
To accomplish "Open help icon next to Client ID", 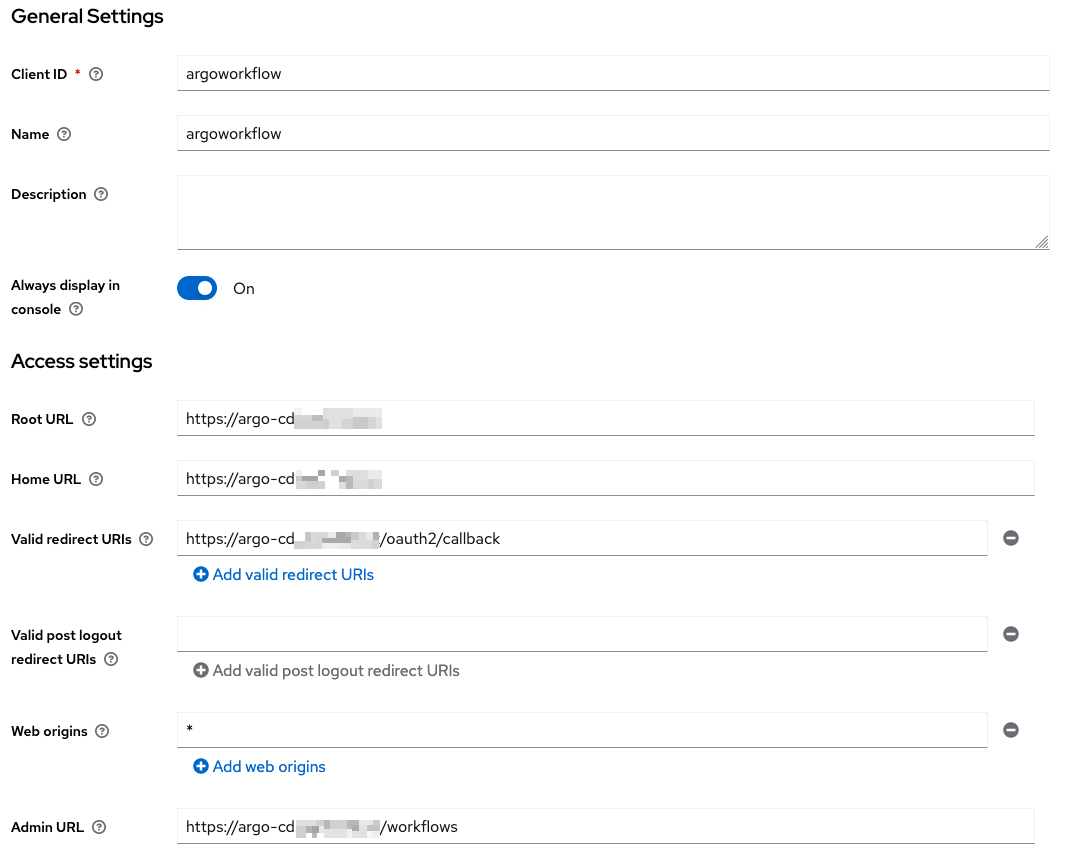I will pyautogui.click(x=96, y=74).
